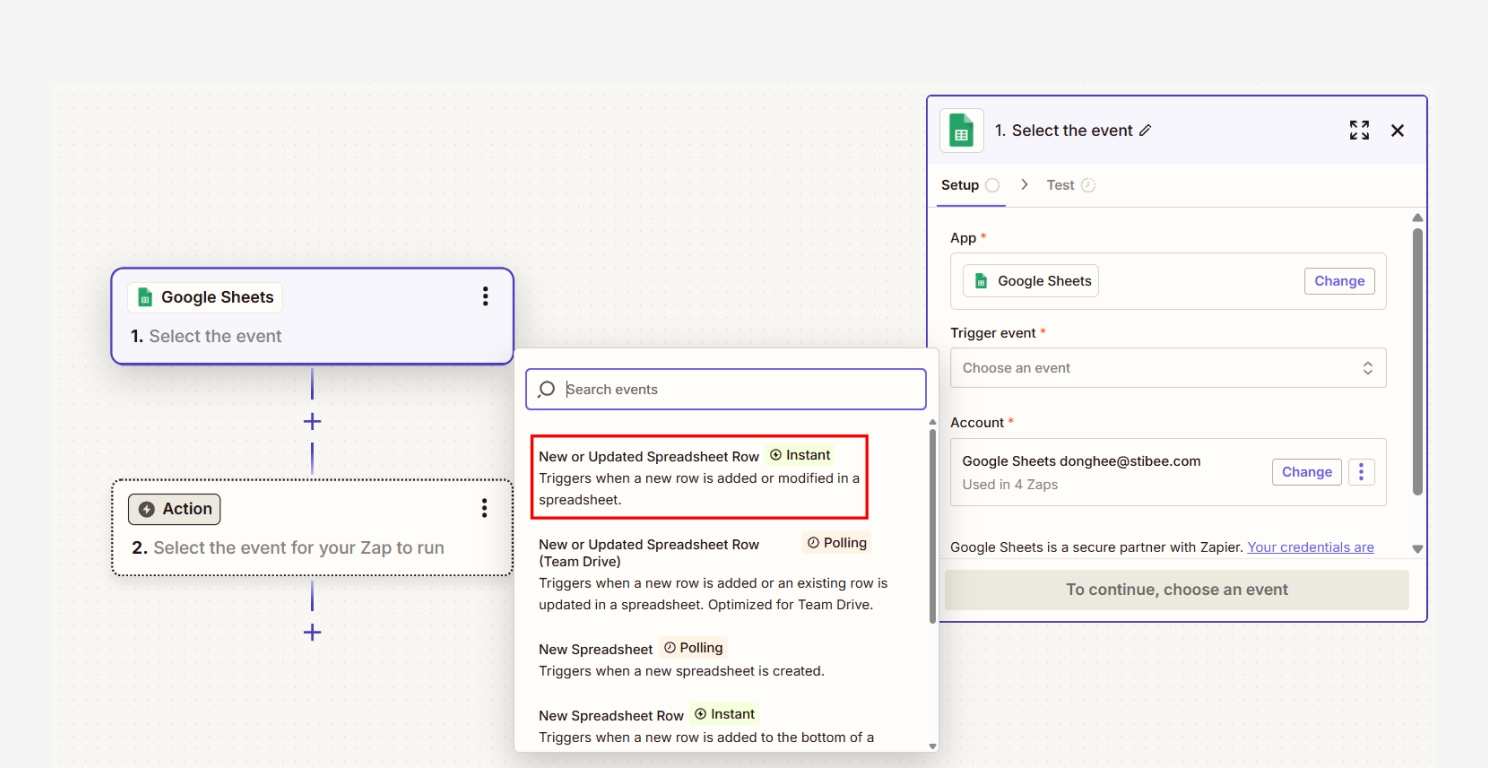1488x768 pixels.
Task: Click the Google Sheets icon in App field
Action: 981,281
